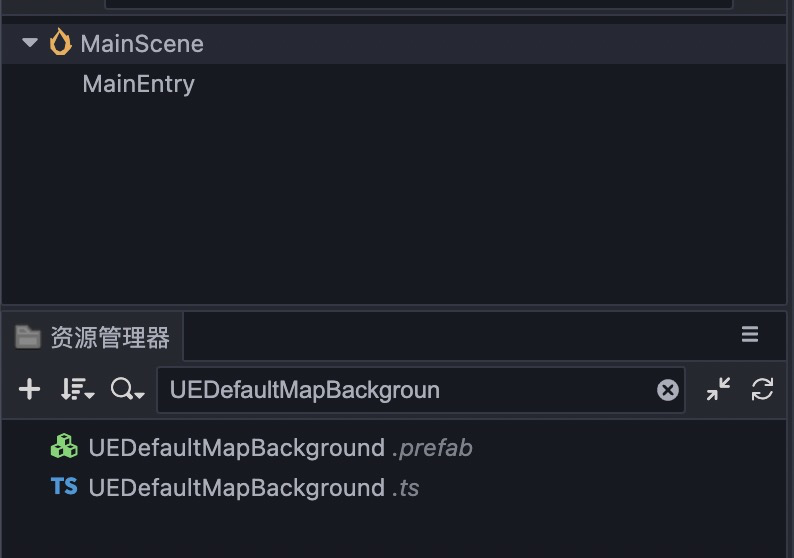Select the MainScene node label

pyautogui.click(x=142, y=44)
